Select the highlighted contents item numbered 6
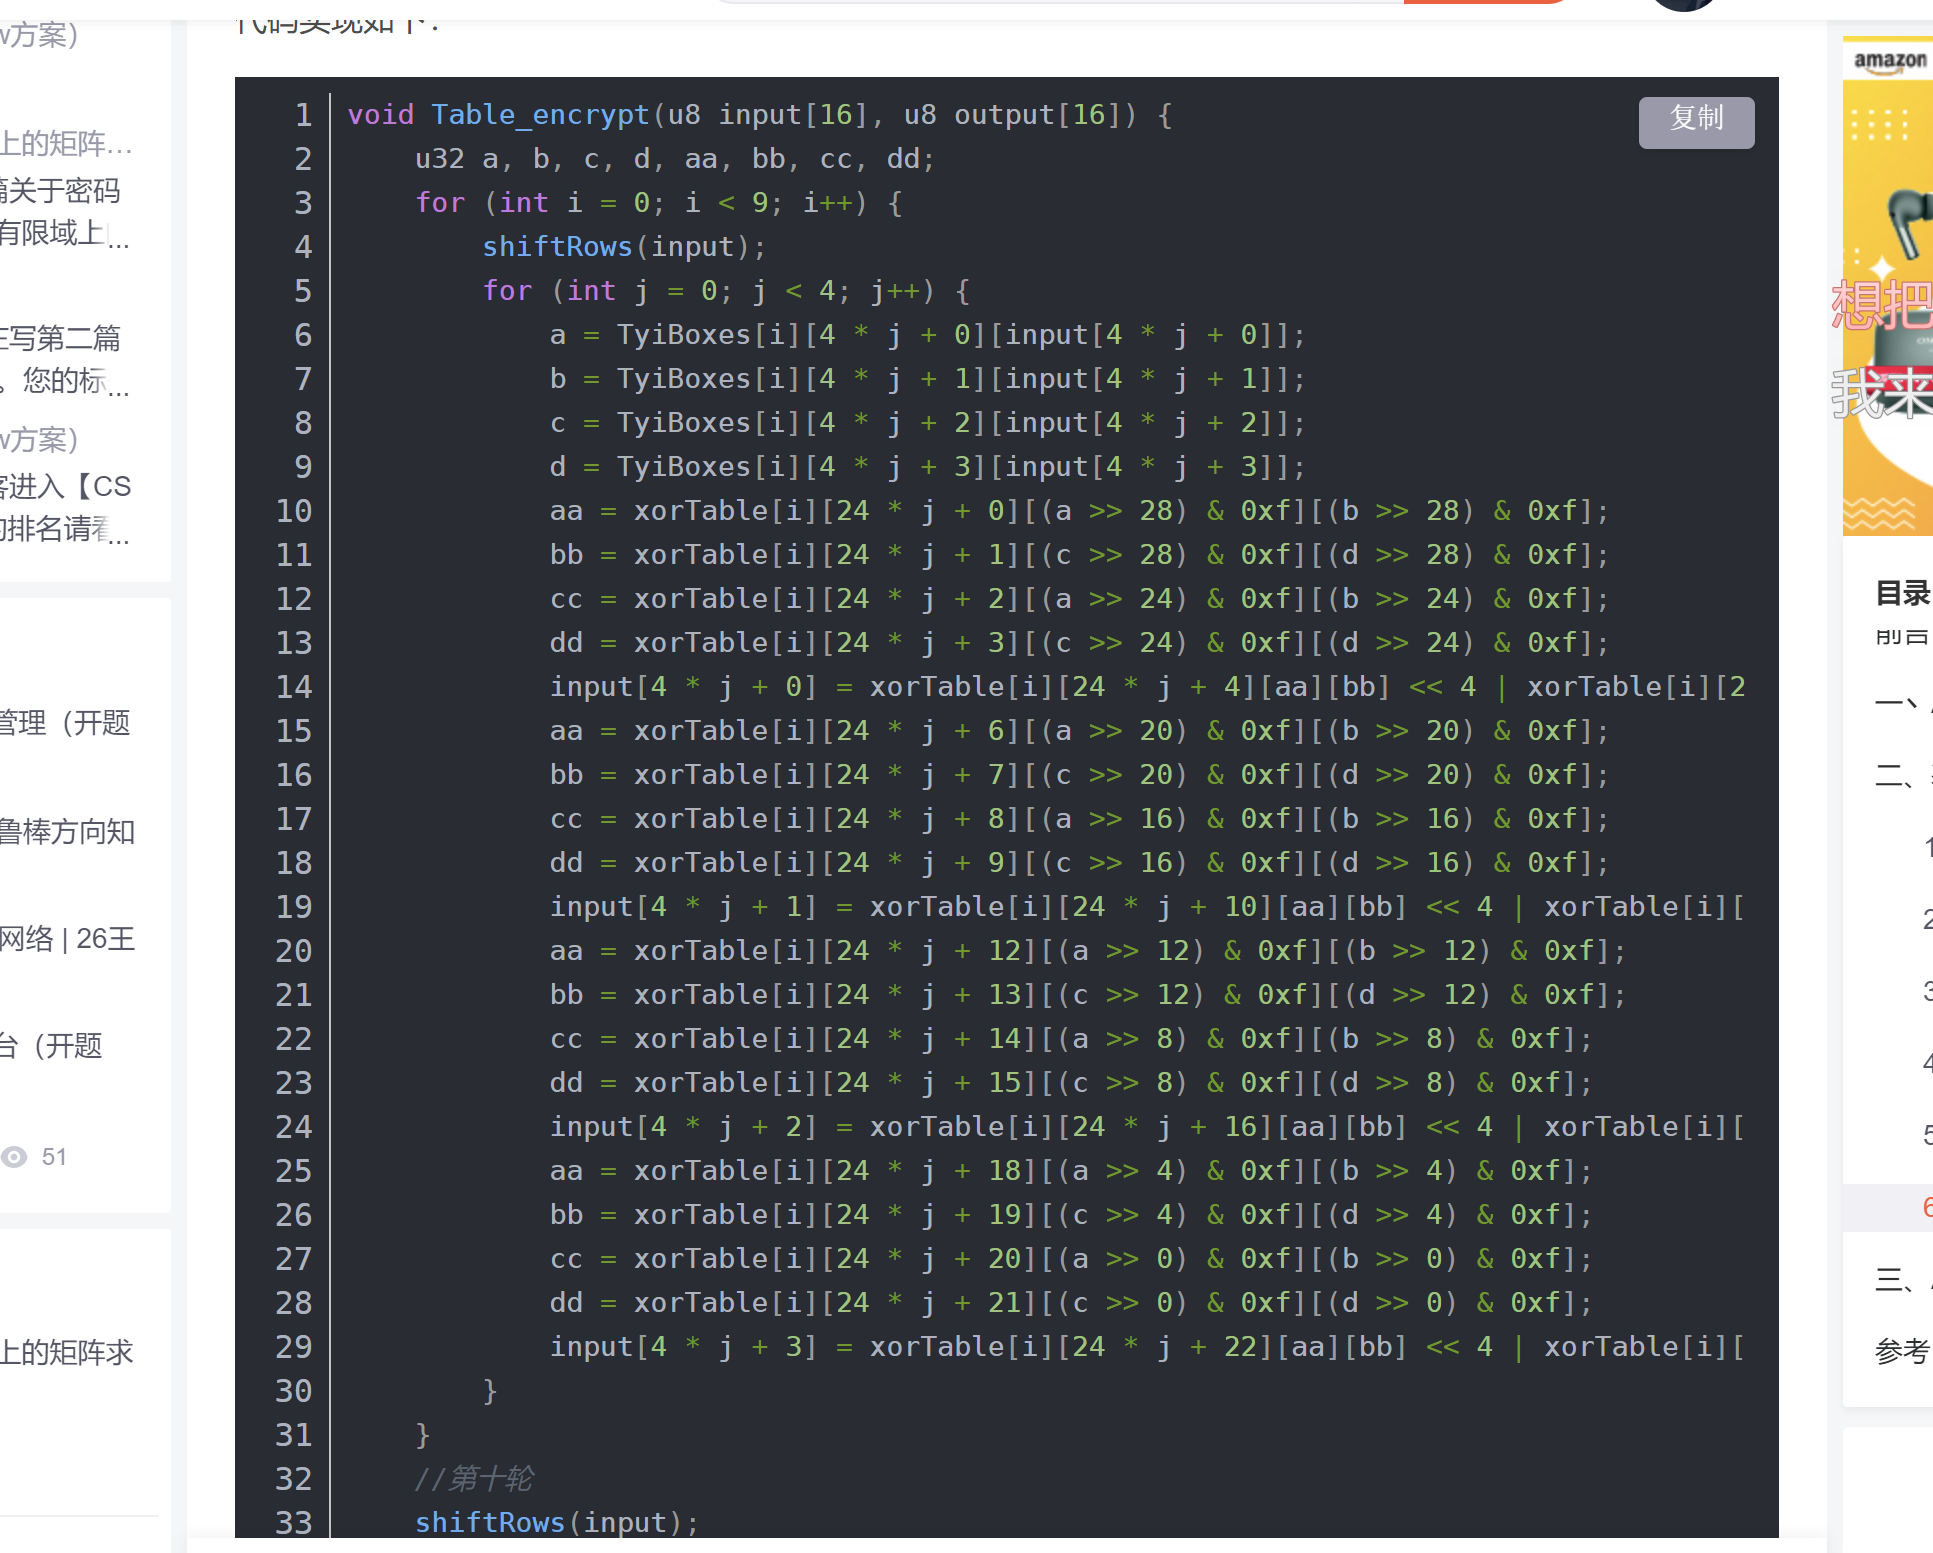The image size is (1933, 1553). (1888, 1207)
